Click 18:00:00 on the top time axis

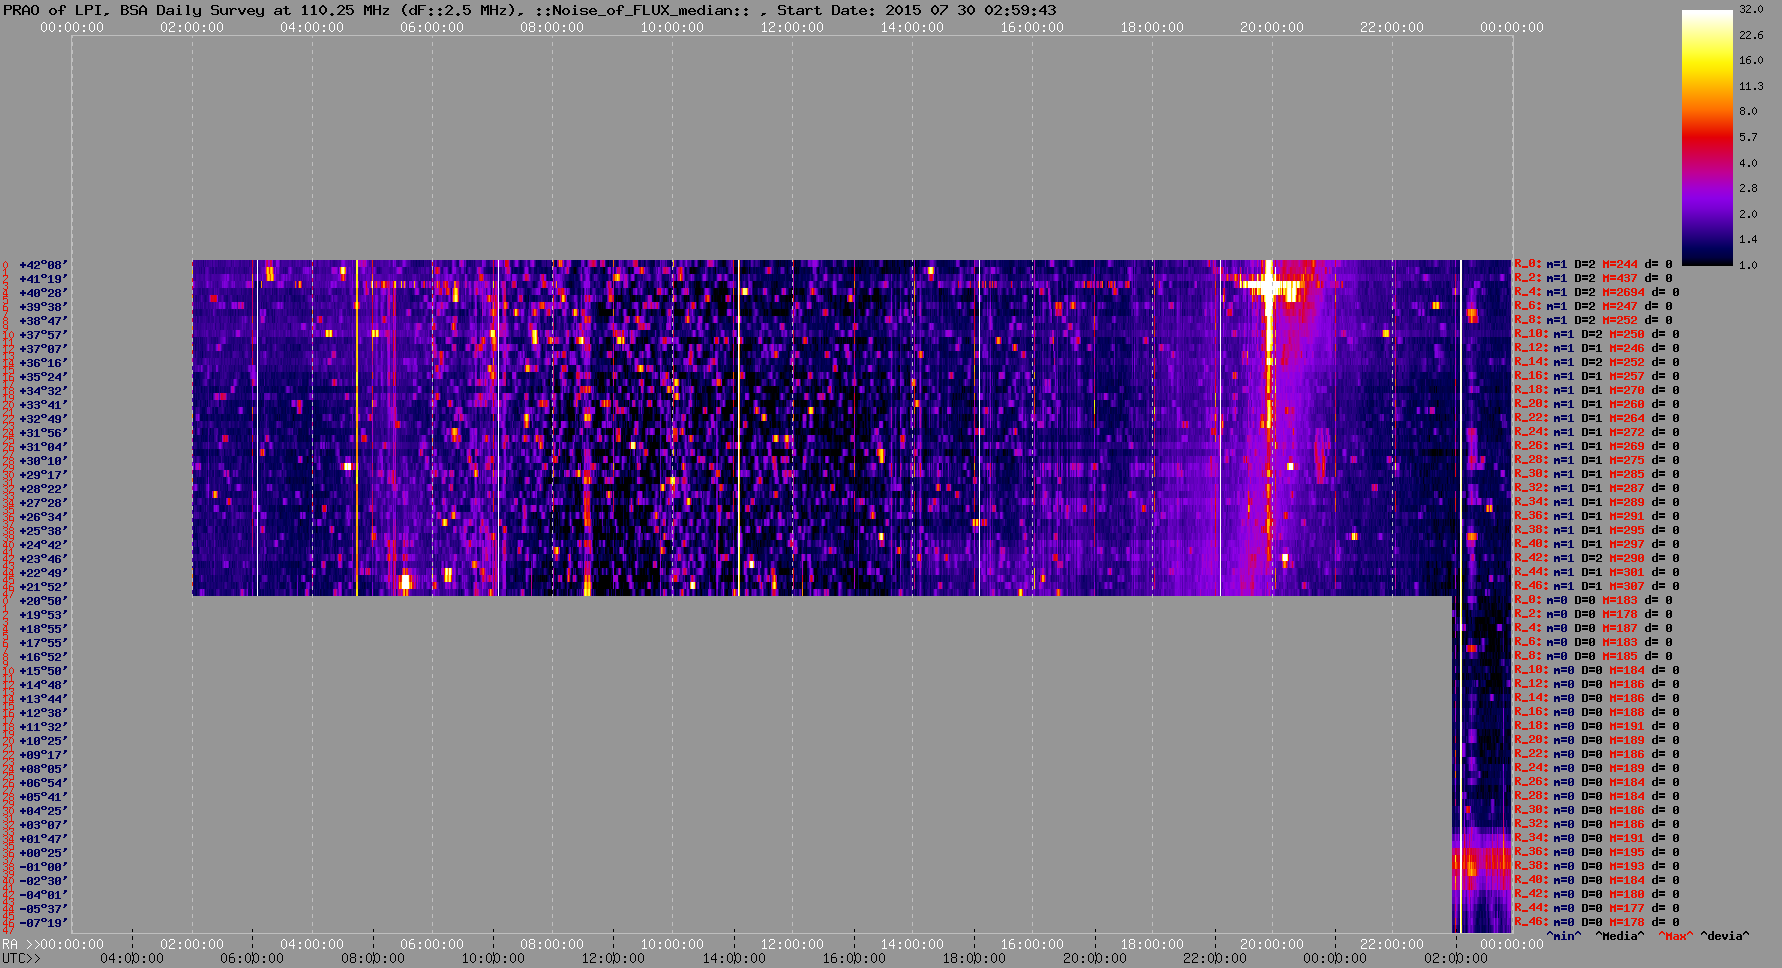(1152, 27)
